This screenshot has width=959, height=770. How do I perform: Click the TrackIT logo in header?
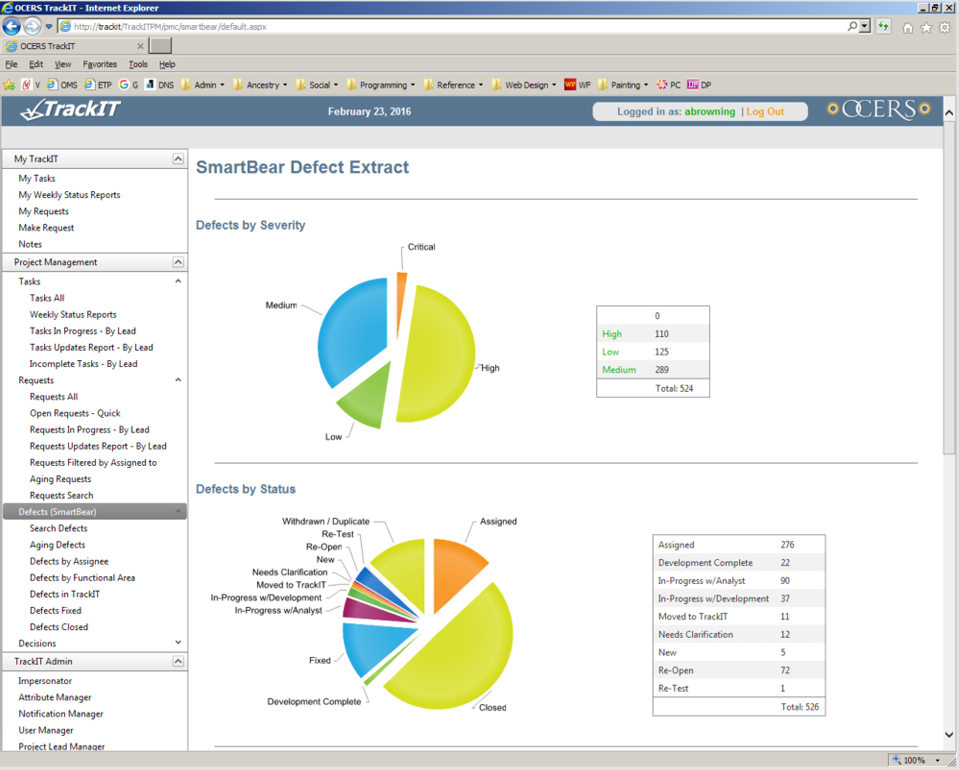70,110
